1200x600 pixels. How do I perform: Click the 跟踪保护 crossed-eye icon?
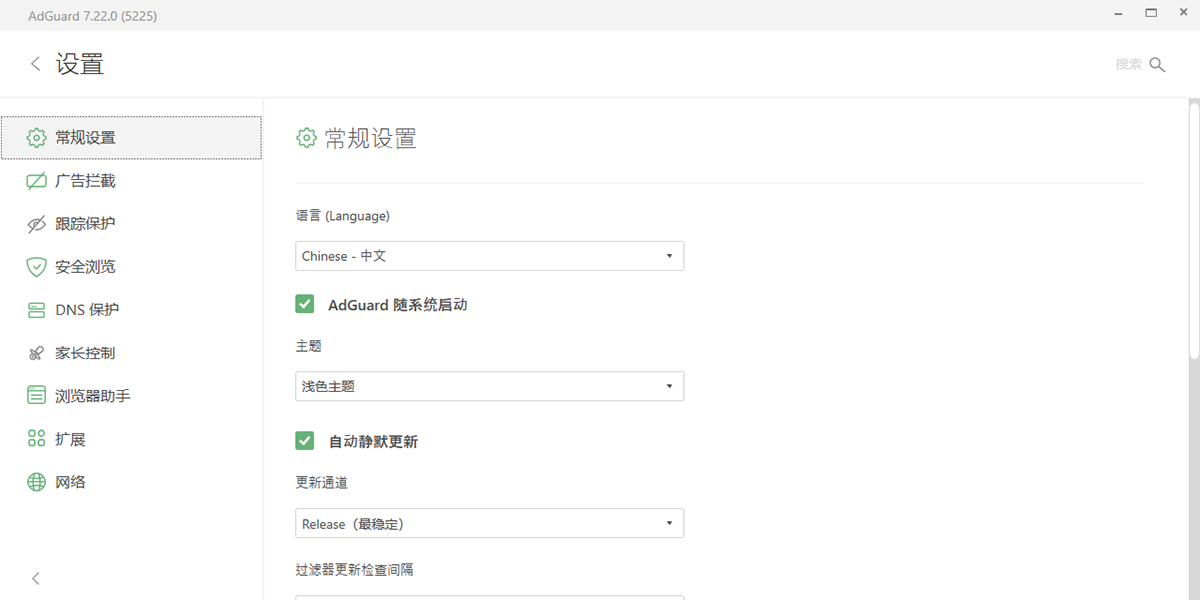37,224
